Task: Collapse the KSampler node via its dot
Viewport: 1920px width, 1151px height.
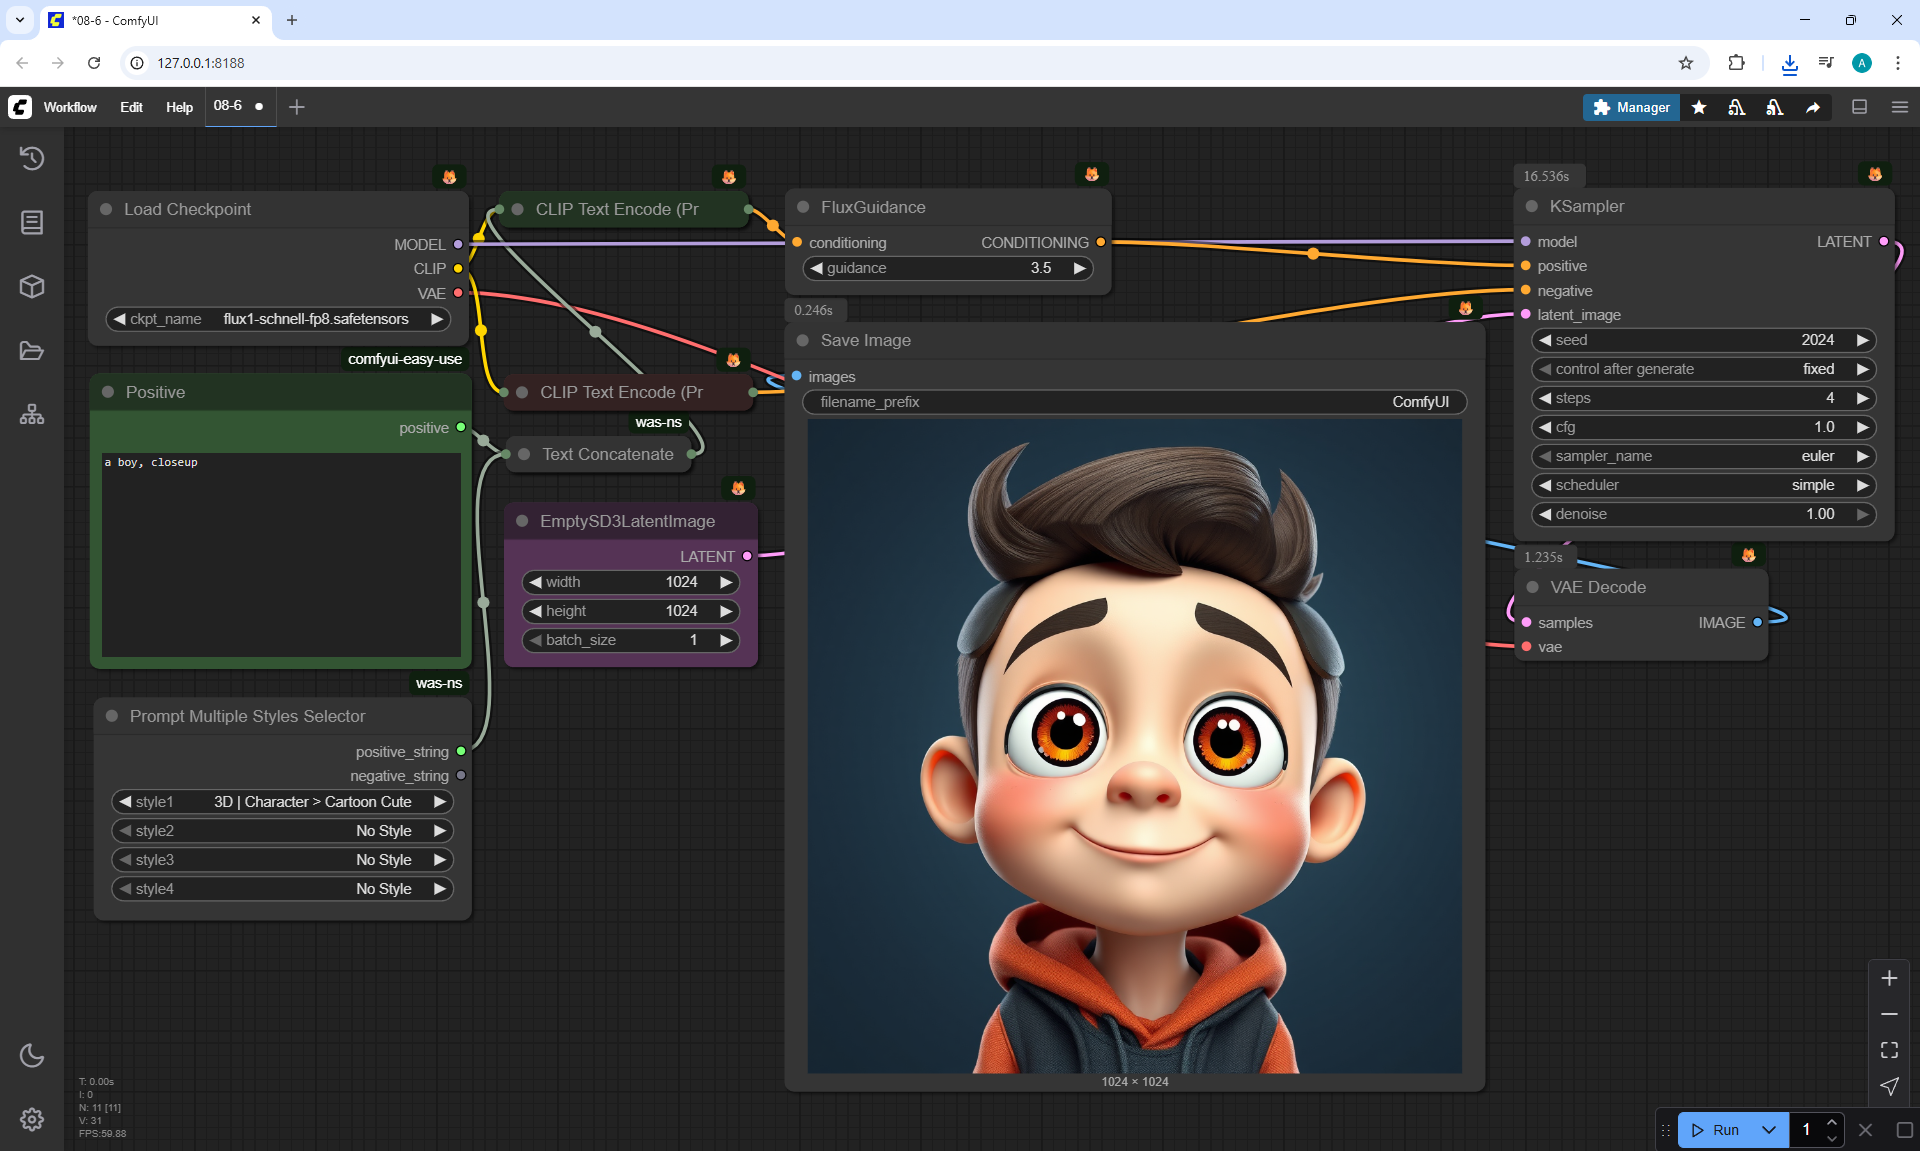Action: coord(1531,206)
